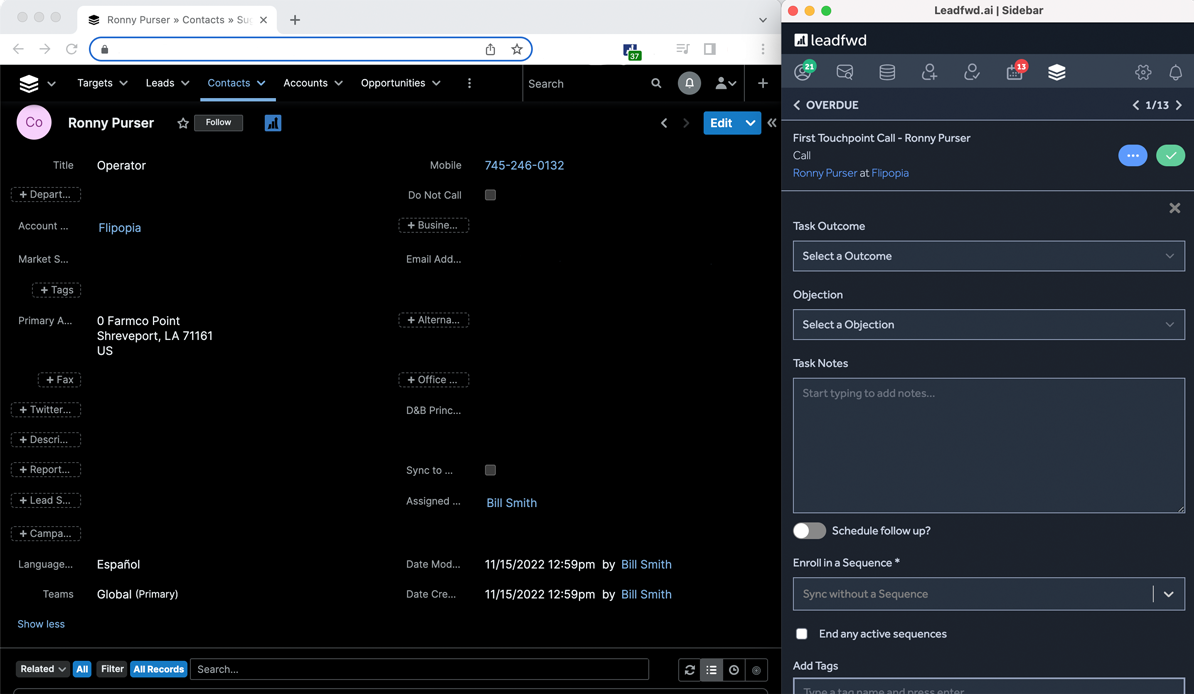Open the extension icon with 37 badge
The width and height of the screenshot is (1194, 694).
point(631,51)
